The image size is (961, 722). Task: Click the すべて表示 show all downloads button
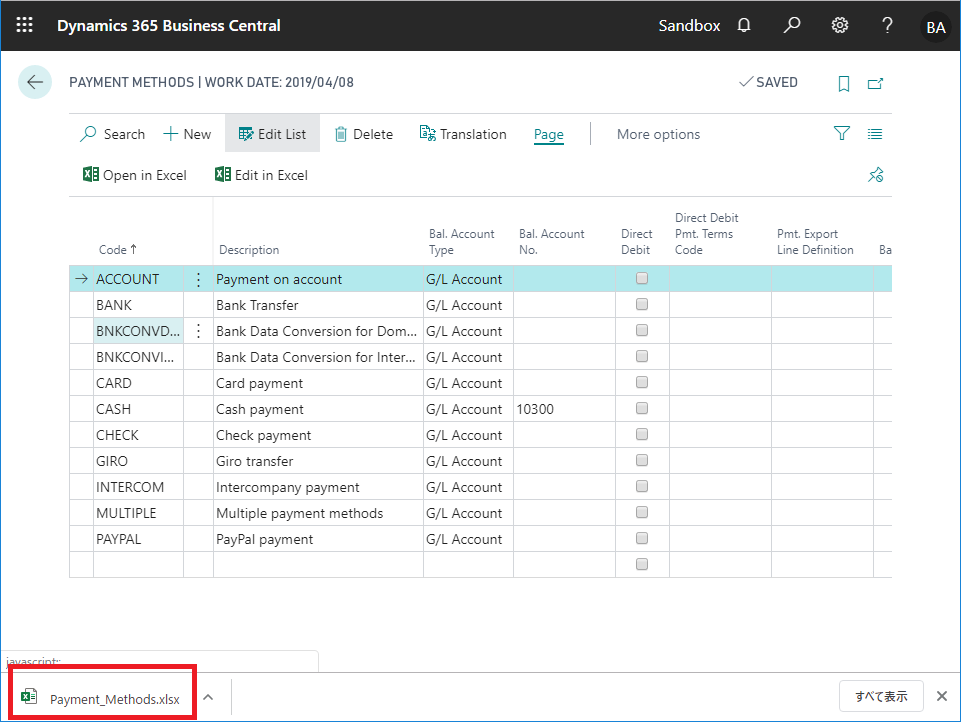click(x=881, y=696)
